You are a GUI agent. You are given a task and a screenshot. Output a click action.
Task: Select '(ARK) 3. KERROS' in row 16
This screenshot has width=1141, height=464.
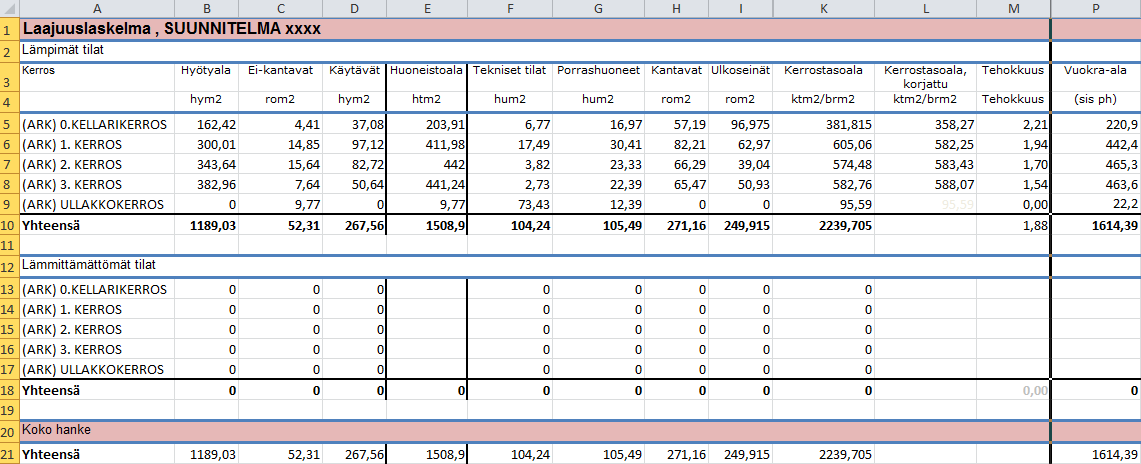[97, 349]
